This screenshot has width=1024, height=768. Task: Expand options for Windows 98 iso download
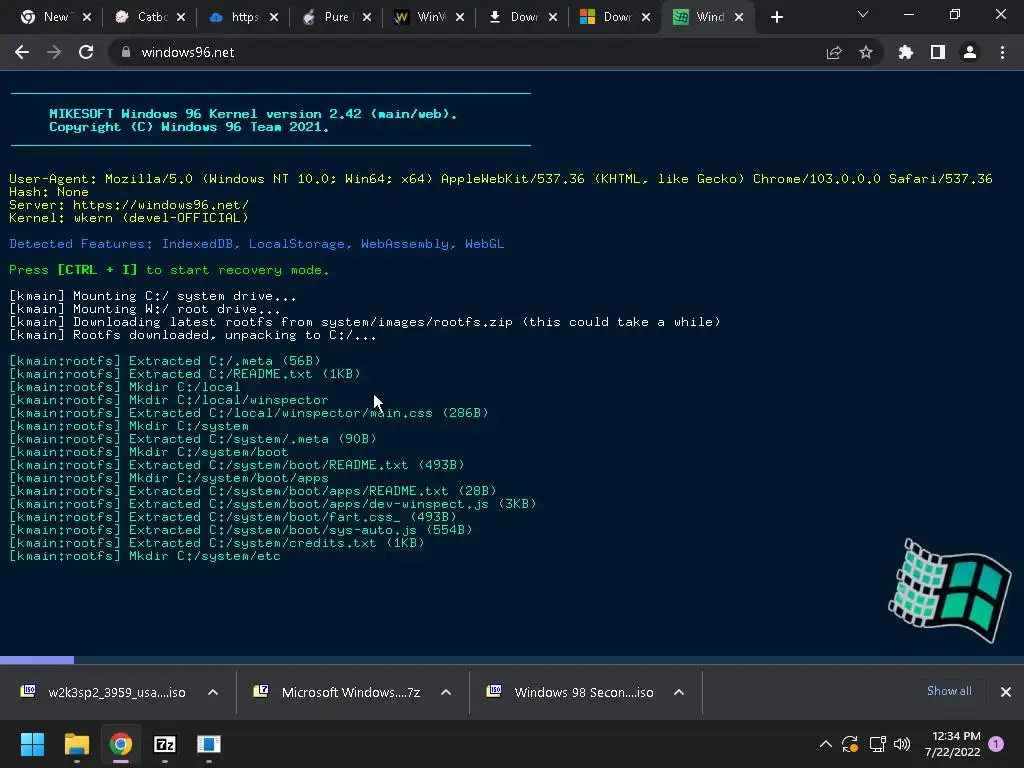pos(679,692)
